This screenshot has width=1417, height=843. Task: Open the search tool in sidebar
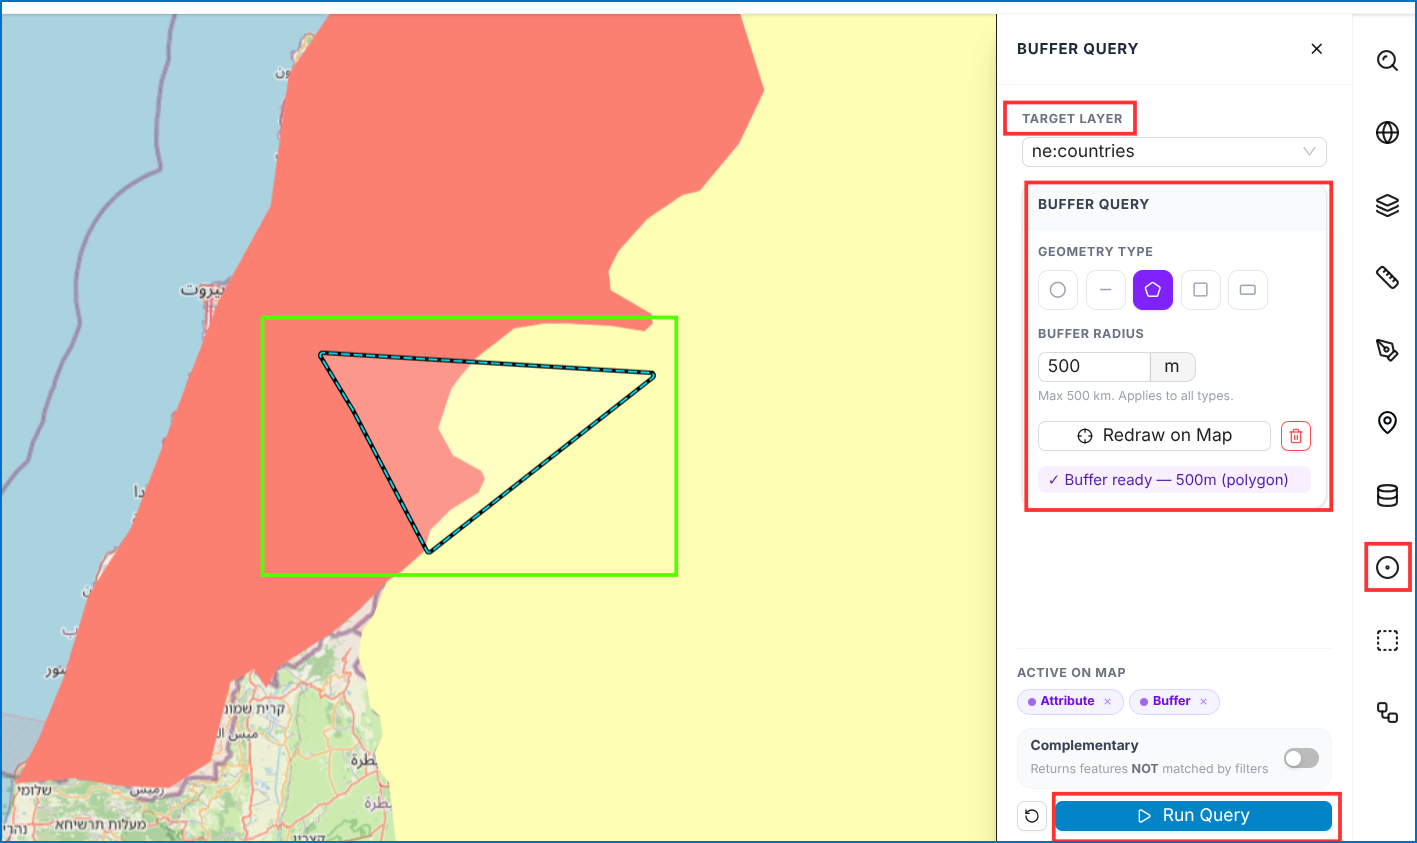click(1387, 61)
